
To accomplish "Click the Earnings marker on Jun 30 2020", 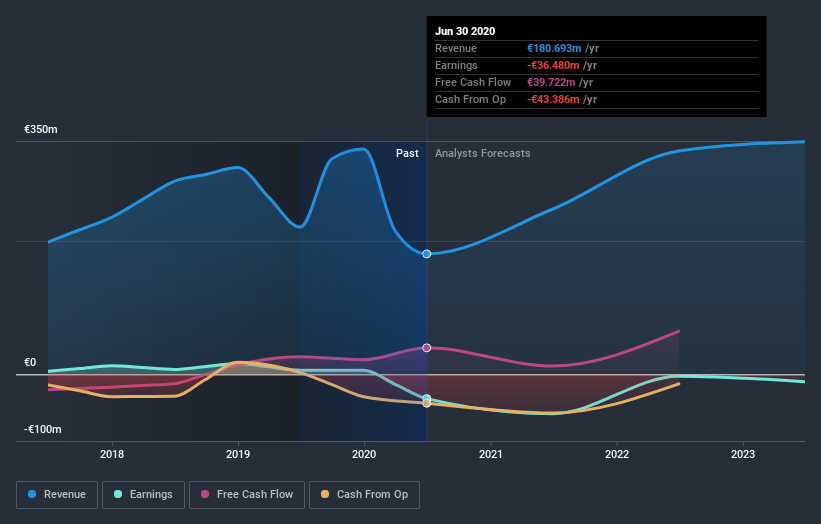I will pyautogui.click(x=427, y=398).
